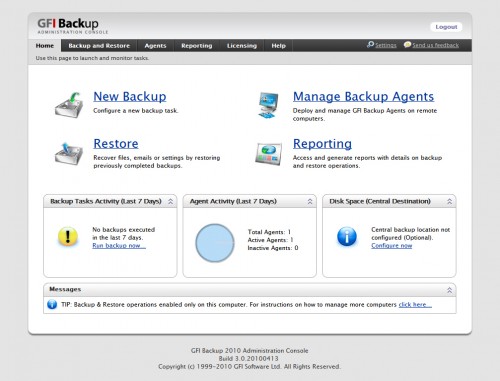Click the feedback speech bubble icon
This screenshot has height=381, width=500.
point(407,44)
